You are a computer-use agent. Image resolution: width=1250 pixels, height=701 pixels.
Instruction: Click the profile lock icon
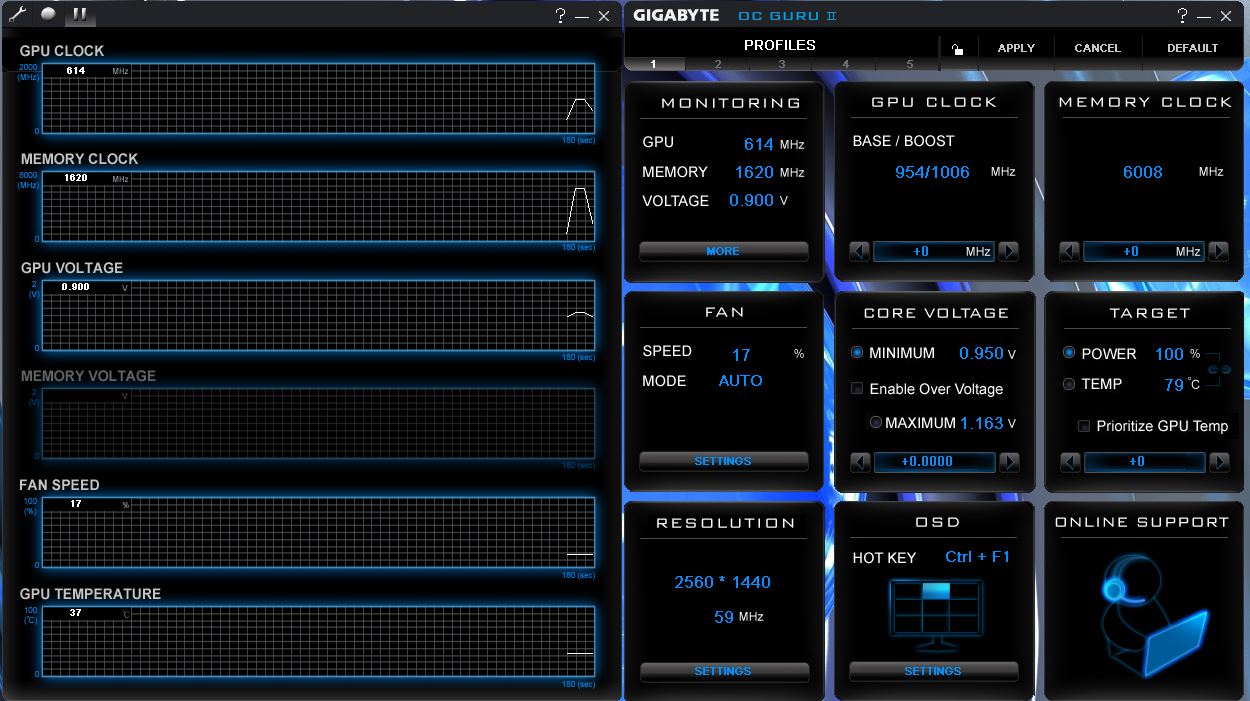click(x=957, y=49)
